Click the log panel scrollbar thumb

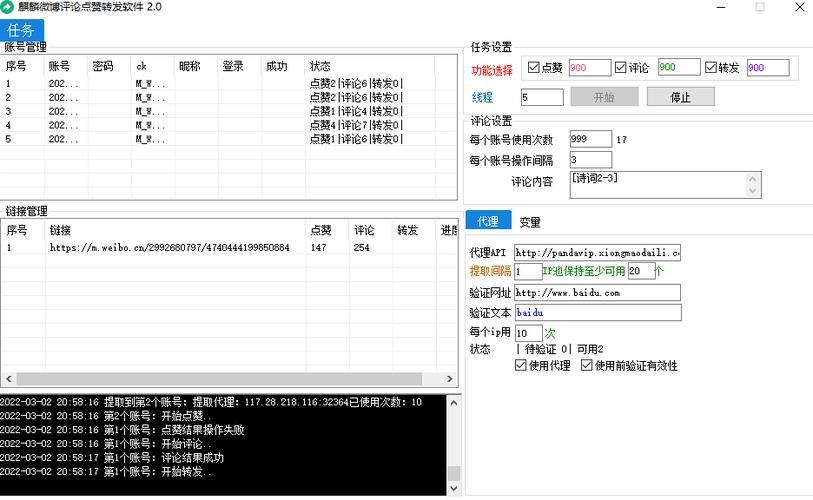(454, 473)
